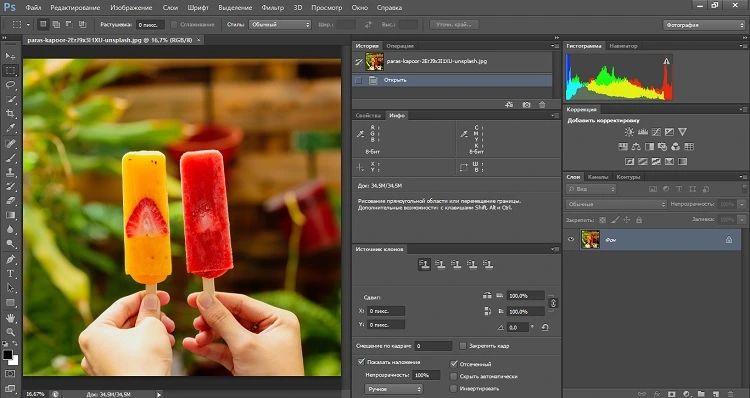
Task: Select the Clone Stamp tool
Action: (x=10, y=172)
